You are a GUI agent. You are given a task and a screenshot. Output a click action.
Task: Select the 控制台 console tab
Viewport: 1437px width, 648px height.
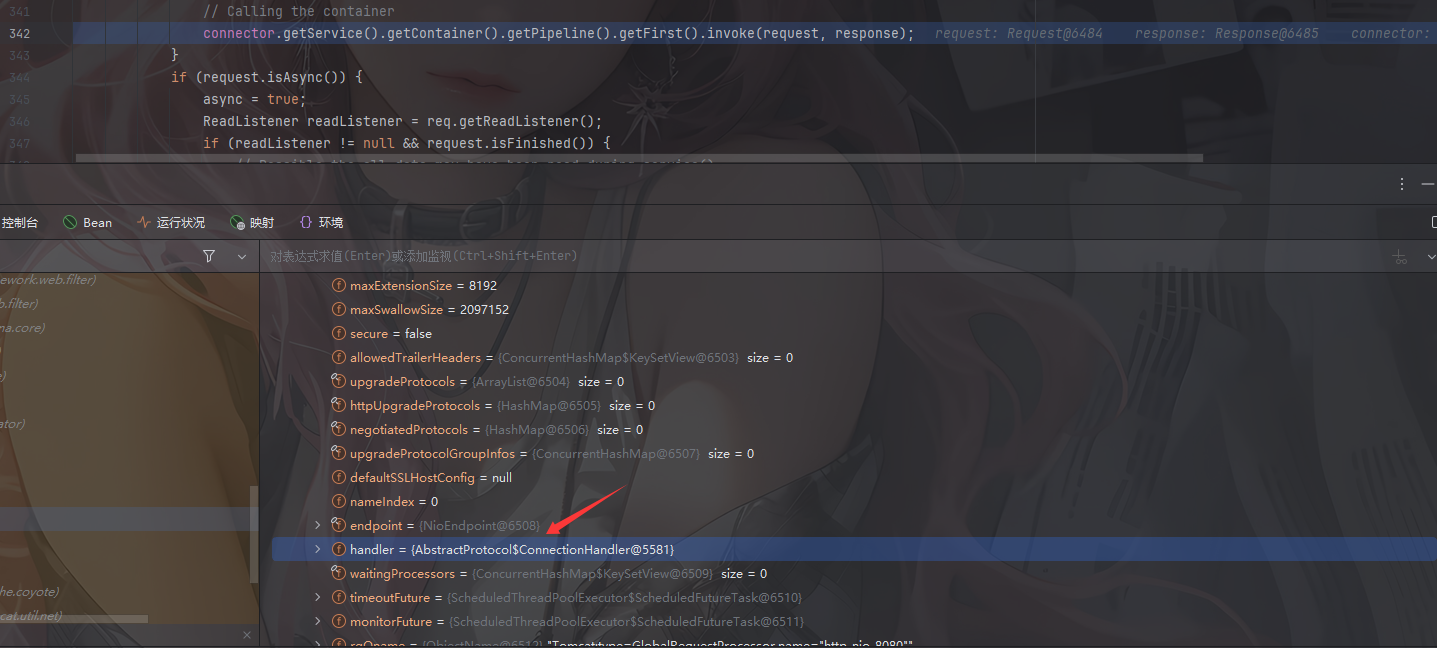[20, 222]
